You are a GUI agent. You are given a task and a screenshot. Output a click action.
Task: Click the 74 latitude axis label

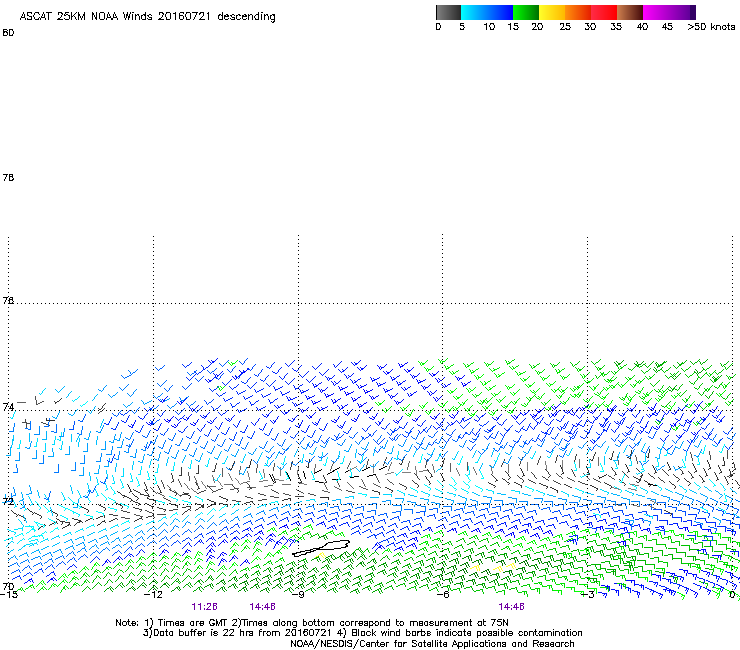pos(8,407)
